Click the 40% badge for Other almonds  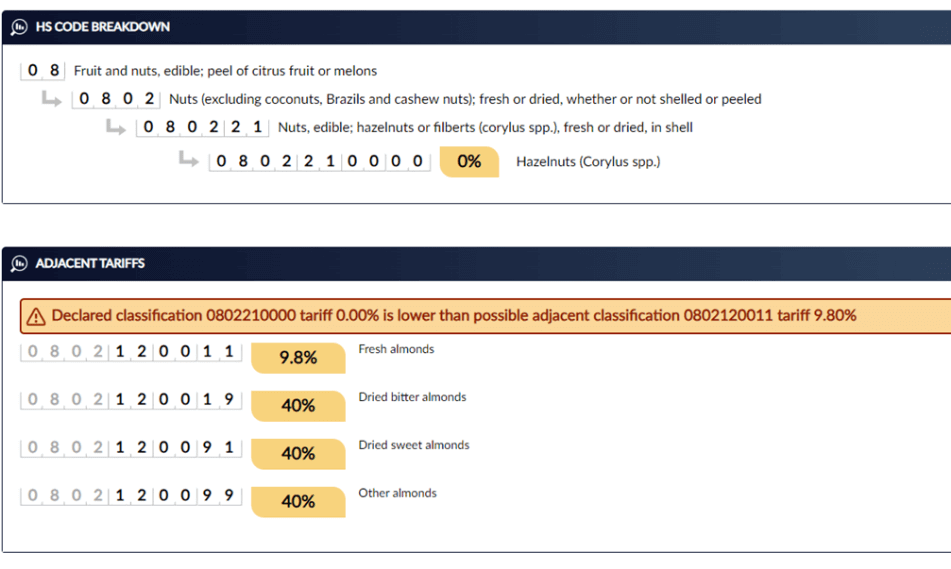tap(298, 502)
